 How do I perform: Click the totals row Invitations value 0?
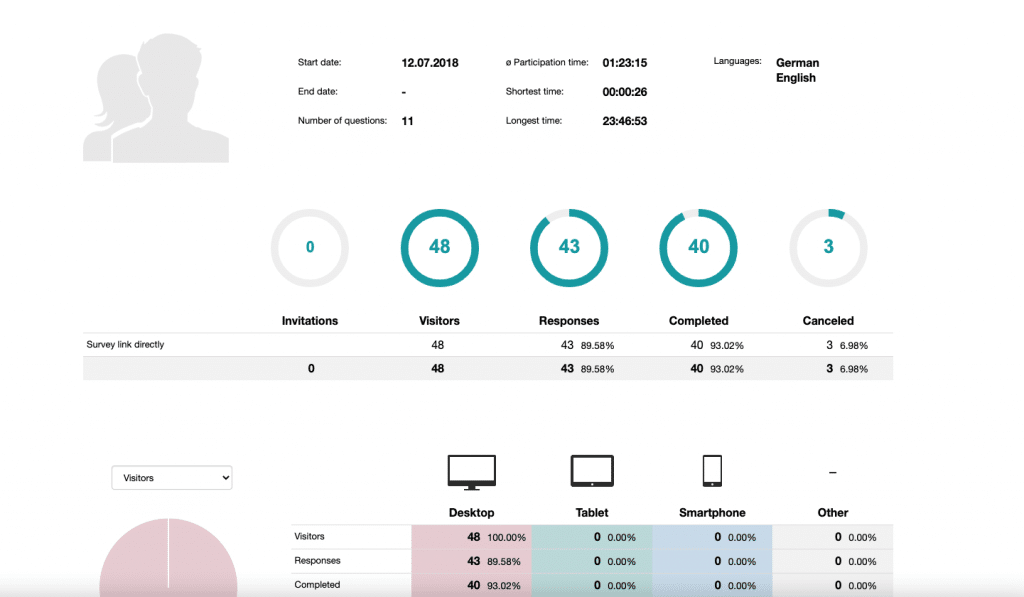[x=311, y=368]
